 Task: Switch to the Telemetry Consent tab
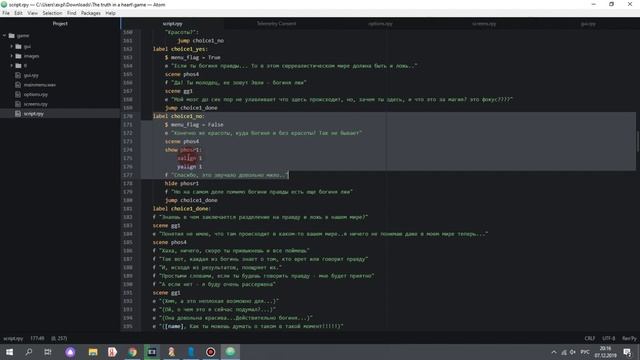[276, 24]
